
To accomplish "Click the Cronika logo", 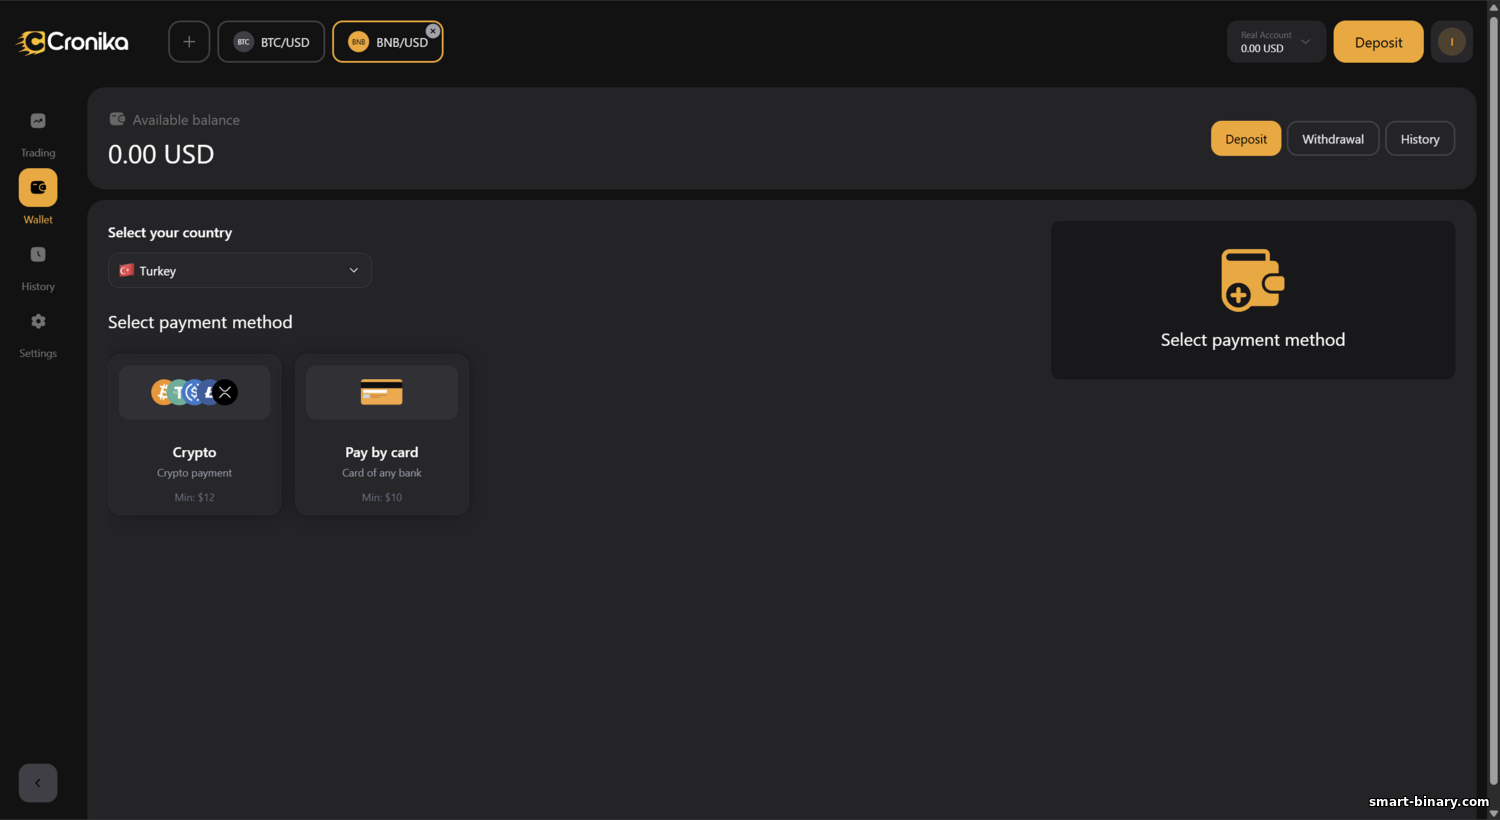I will tap(73, 42).
